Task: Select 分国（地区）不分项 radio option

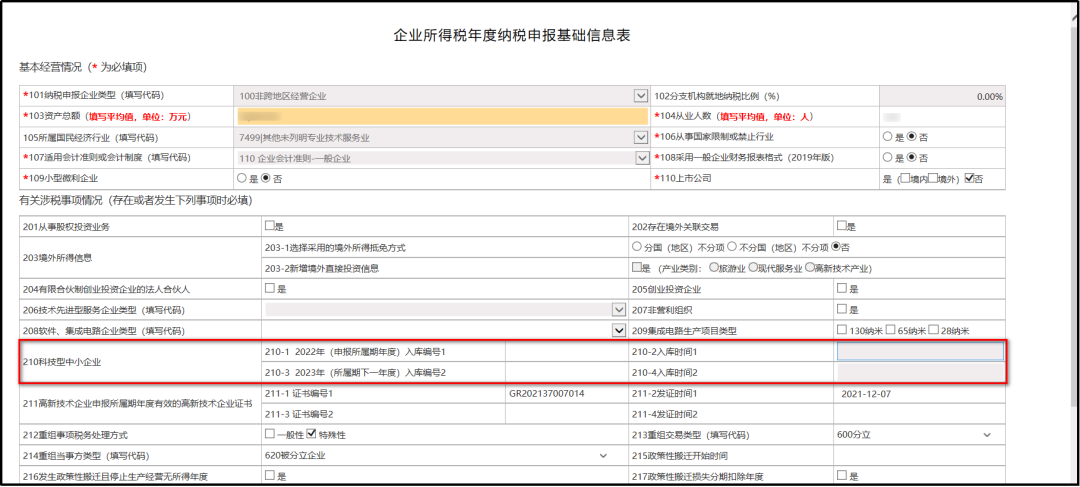Action: [636, 247]
